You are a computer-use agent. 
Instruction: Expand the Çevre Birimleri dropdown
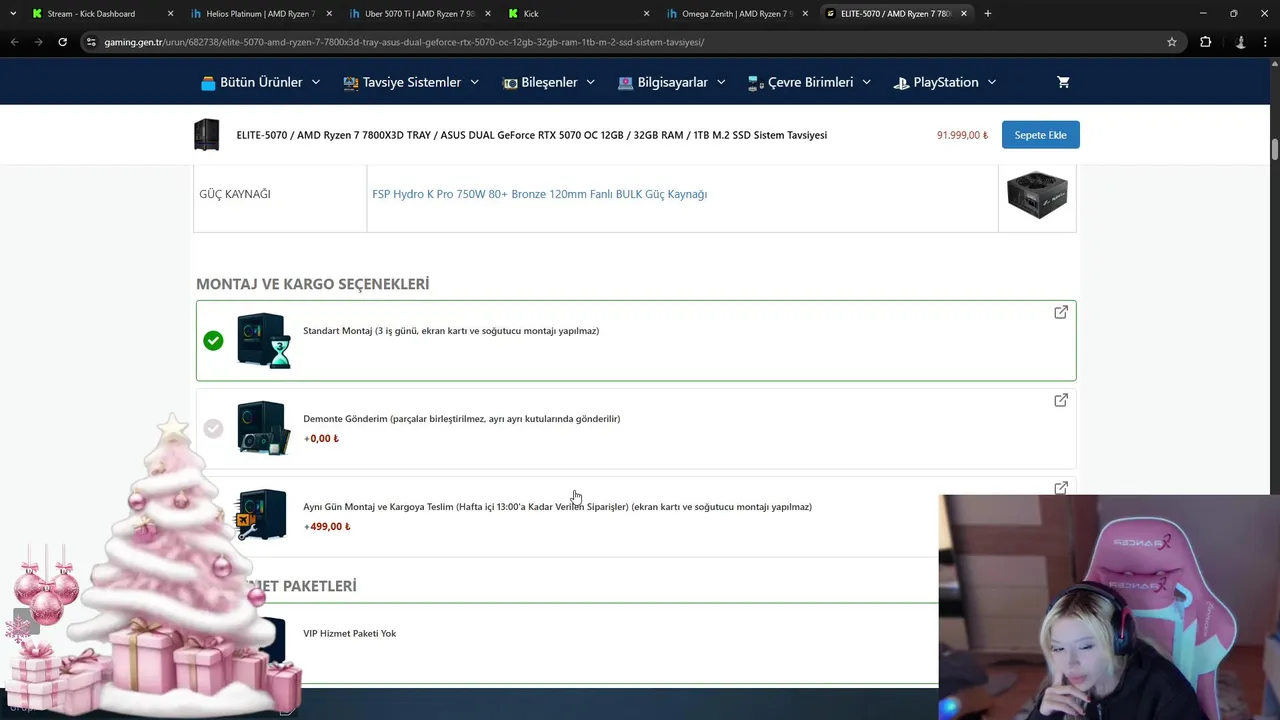pyautogui.click(x=809, y=82)
